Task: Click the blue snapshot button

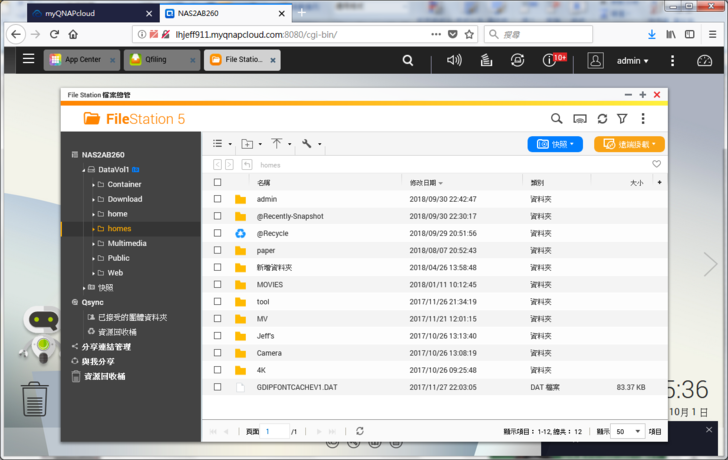Action: pos(554,144)
